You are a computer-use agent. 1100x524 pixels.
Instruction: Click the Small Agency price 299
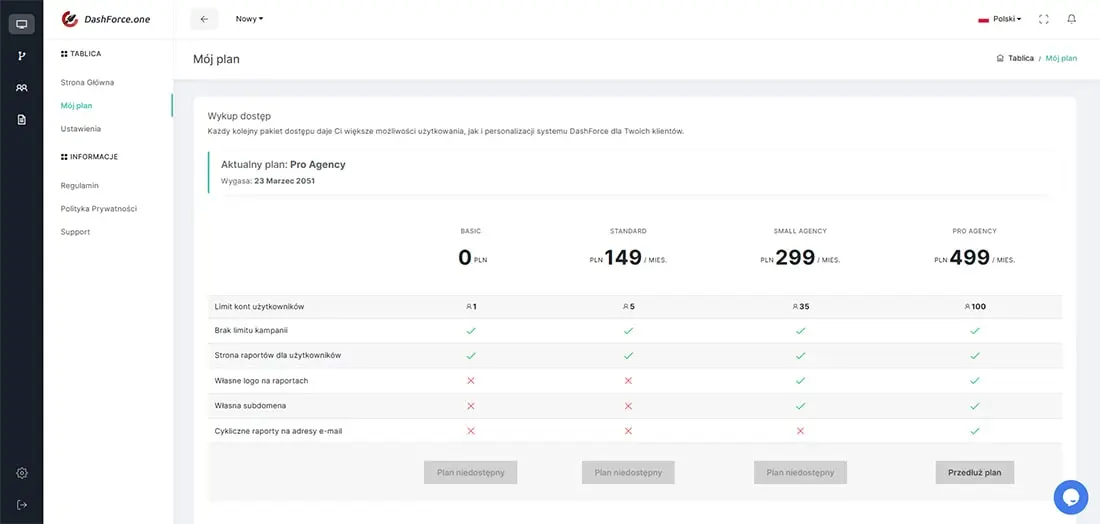795,257
